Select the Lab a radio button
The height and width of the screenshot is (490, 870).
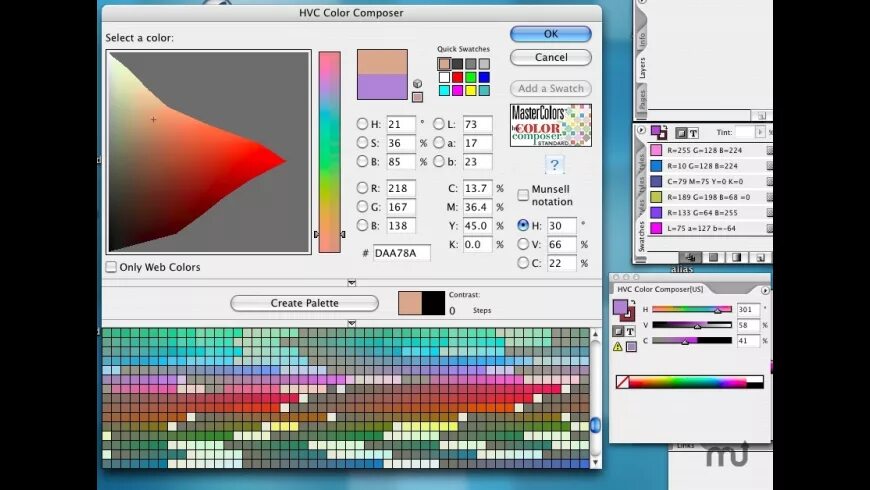coord(439,143)
